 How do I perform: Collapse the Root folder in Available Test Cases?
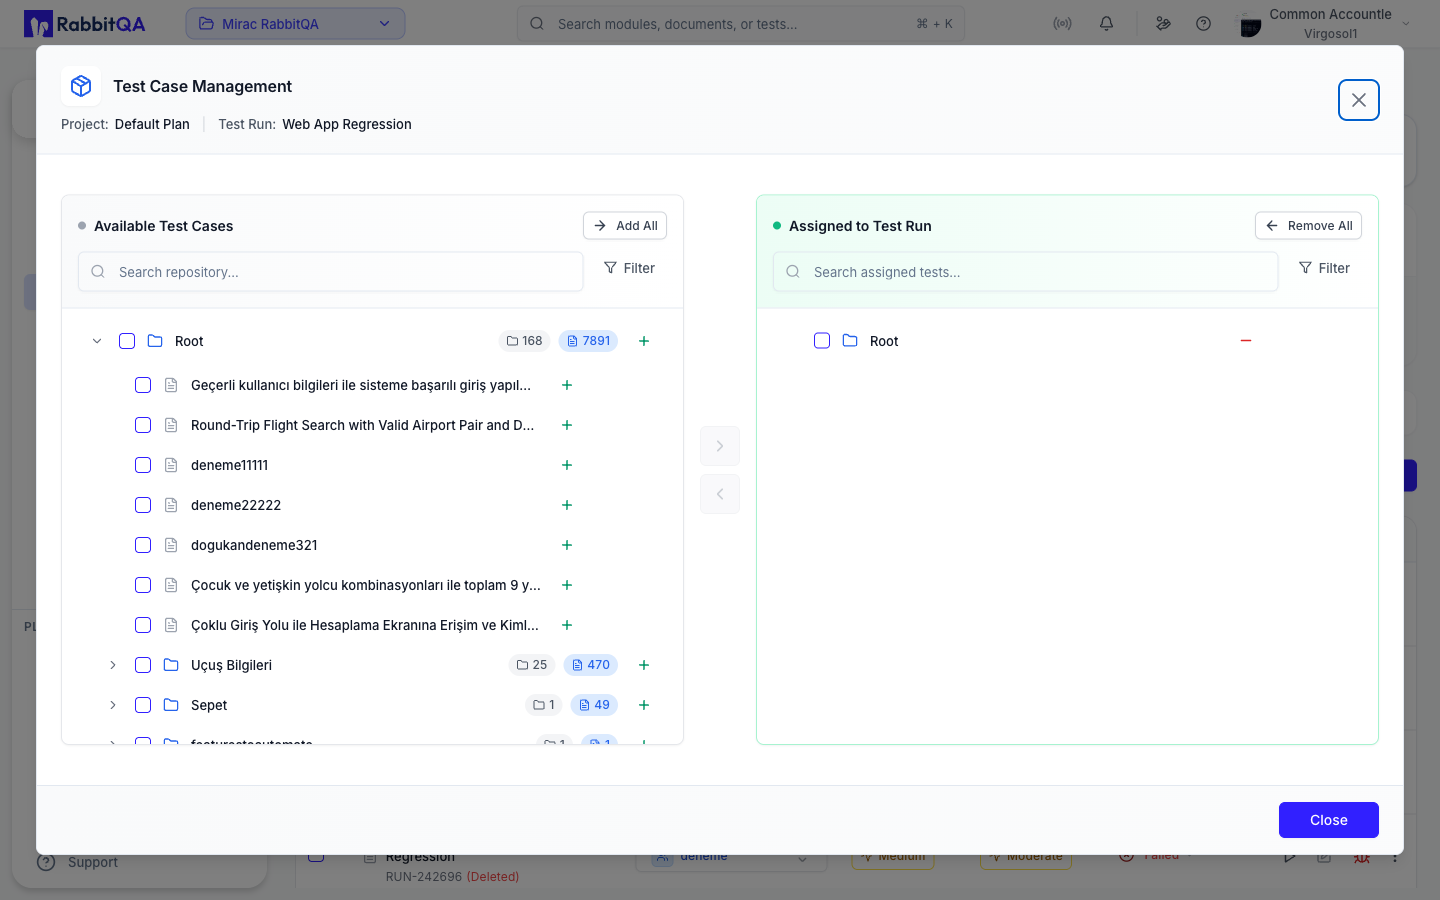97,341
